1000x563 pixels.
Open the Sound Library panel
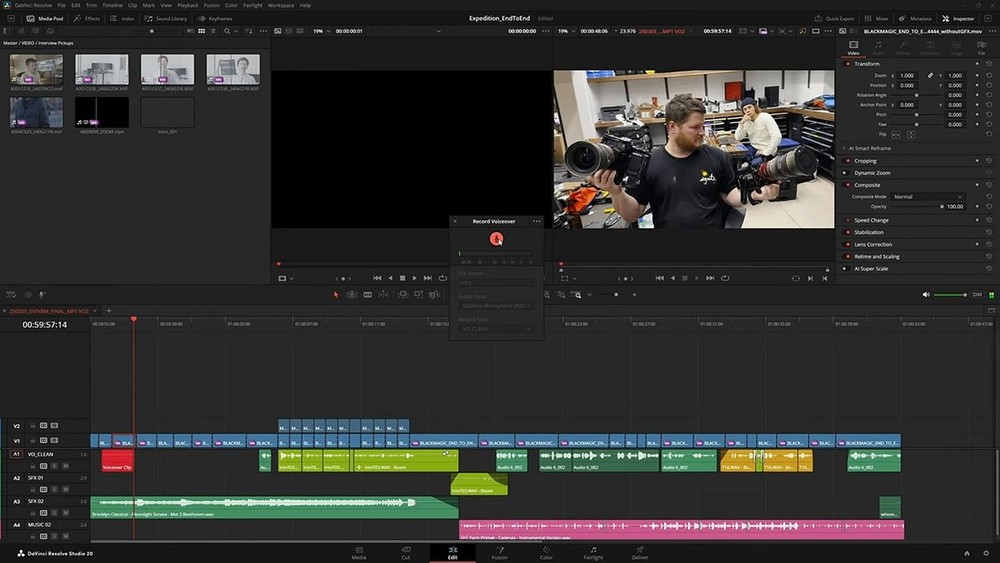click(166, 18)
